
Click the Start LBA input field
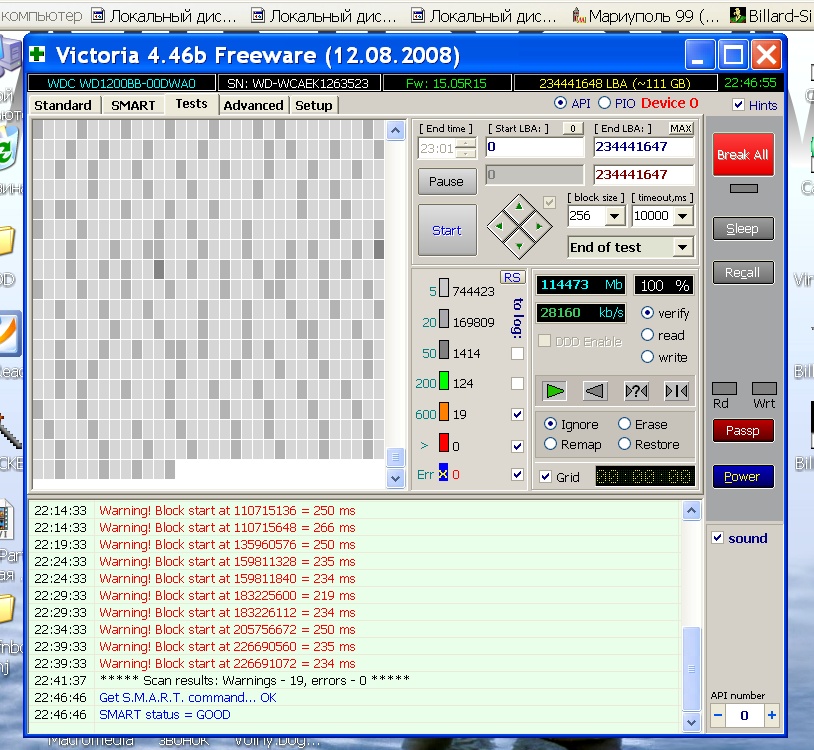pos(534,148)
